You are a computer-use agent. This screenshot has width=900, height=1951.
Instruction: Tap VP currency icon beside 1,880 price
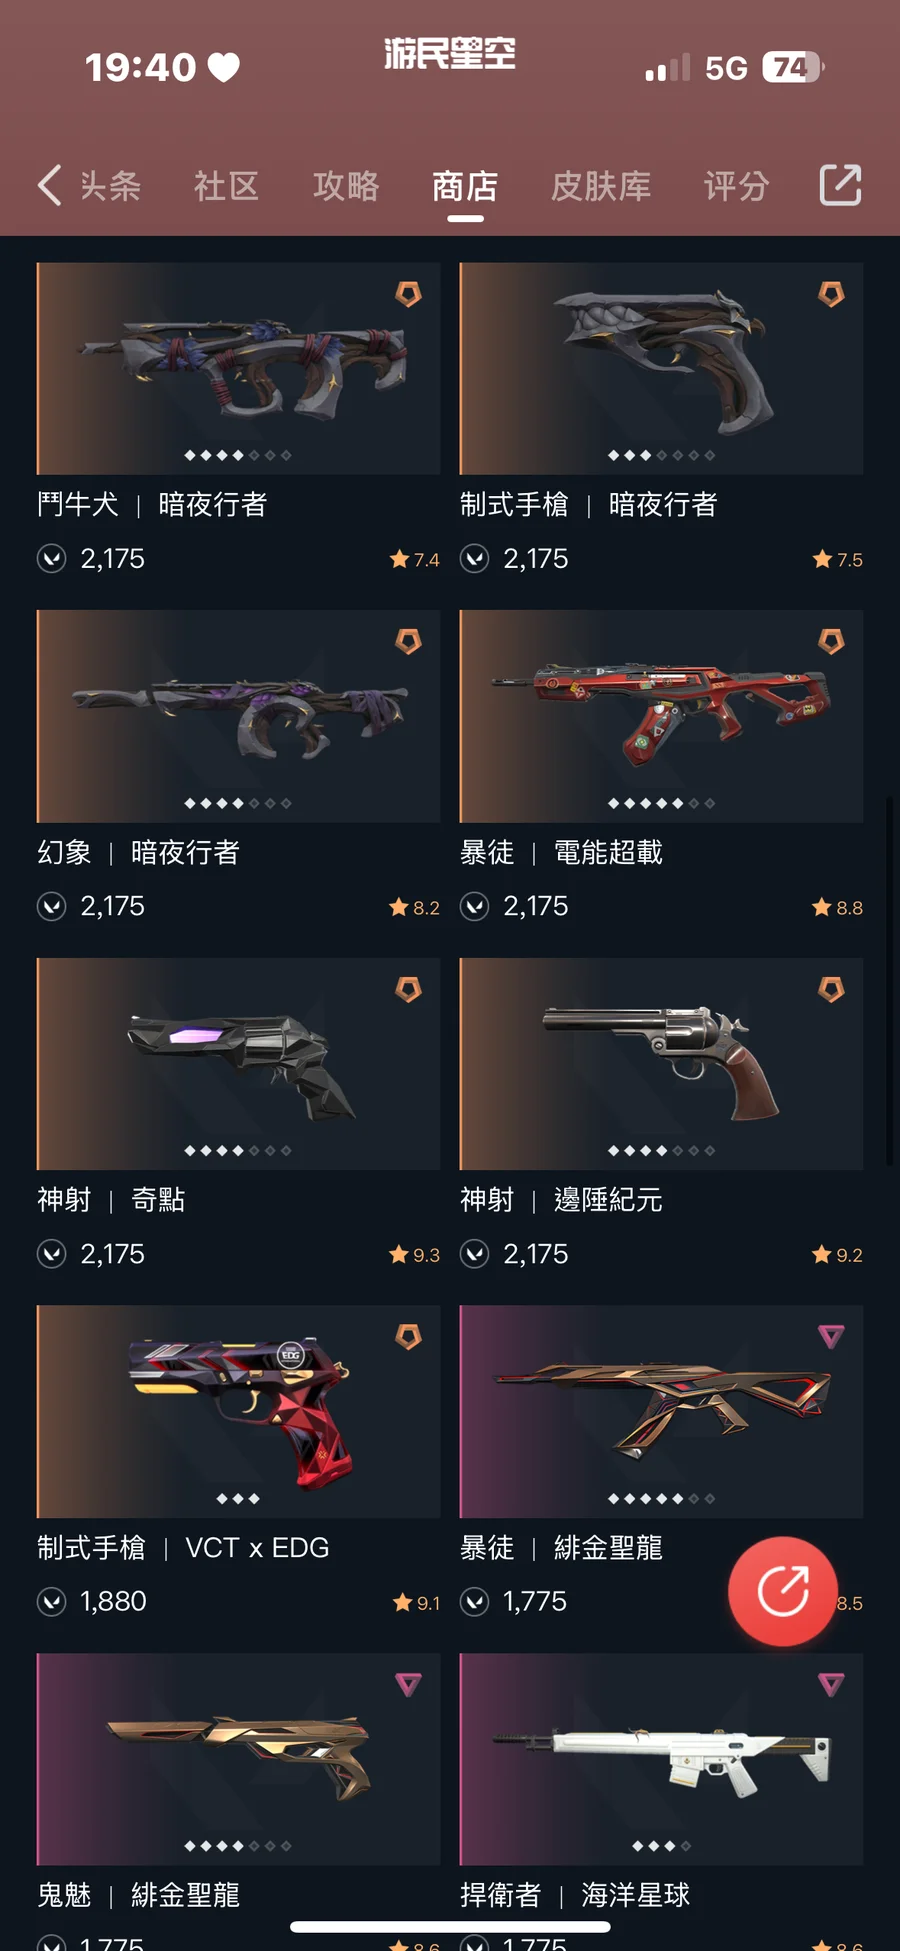click(x=51, y=1601)
